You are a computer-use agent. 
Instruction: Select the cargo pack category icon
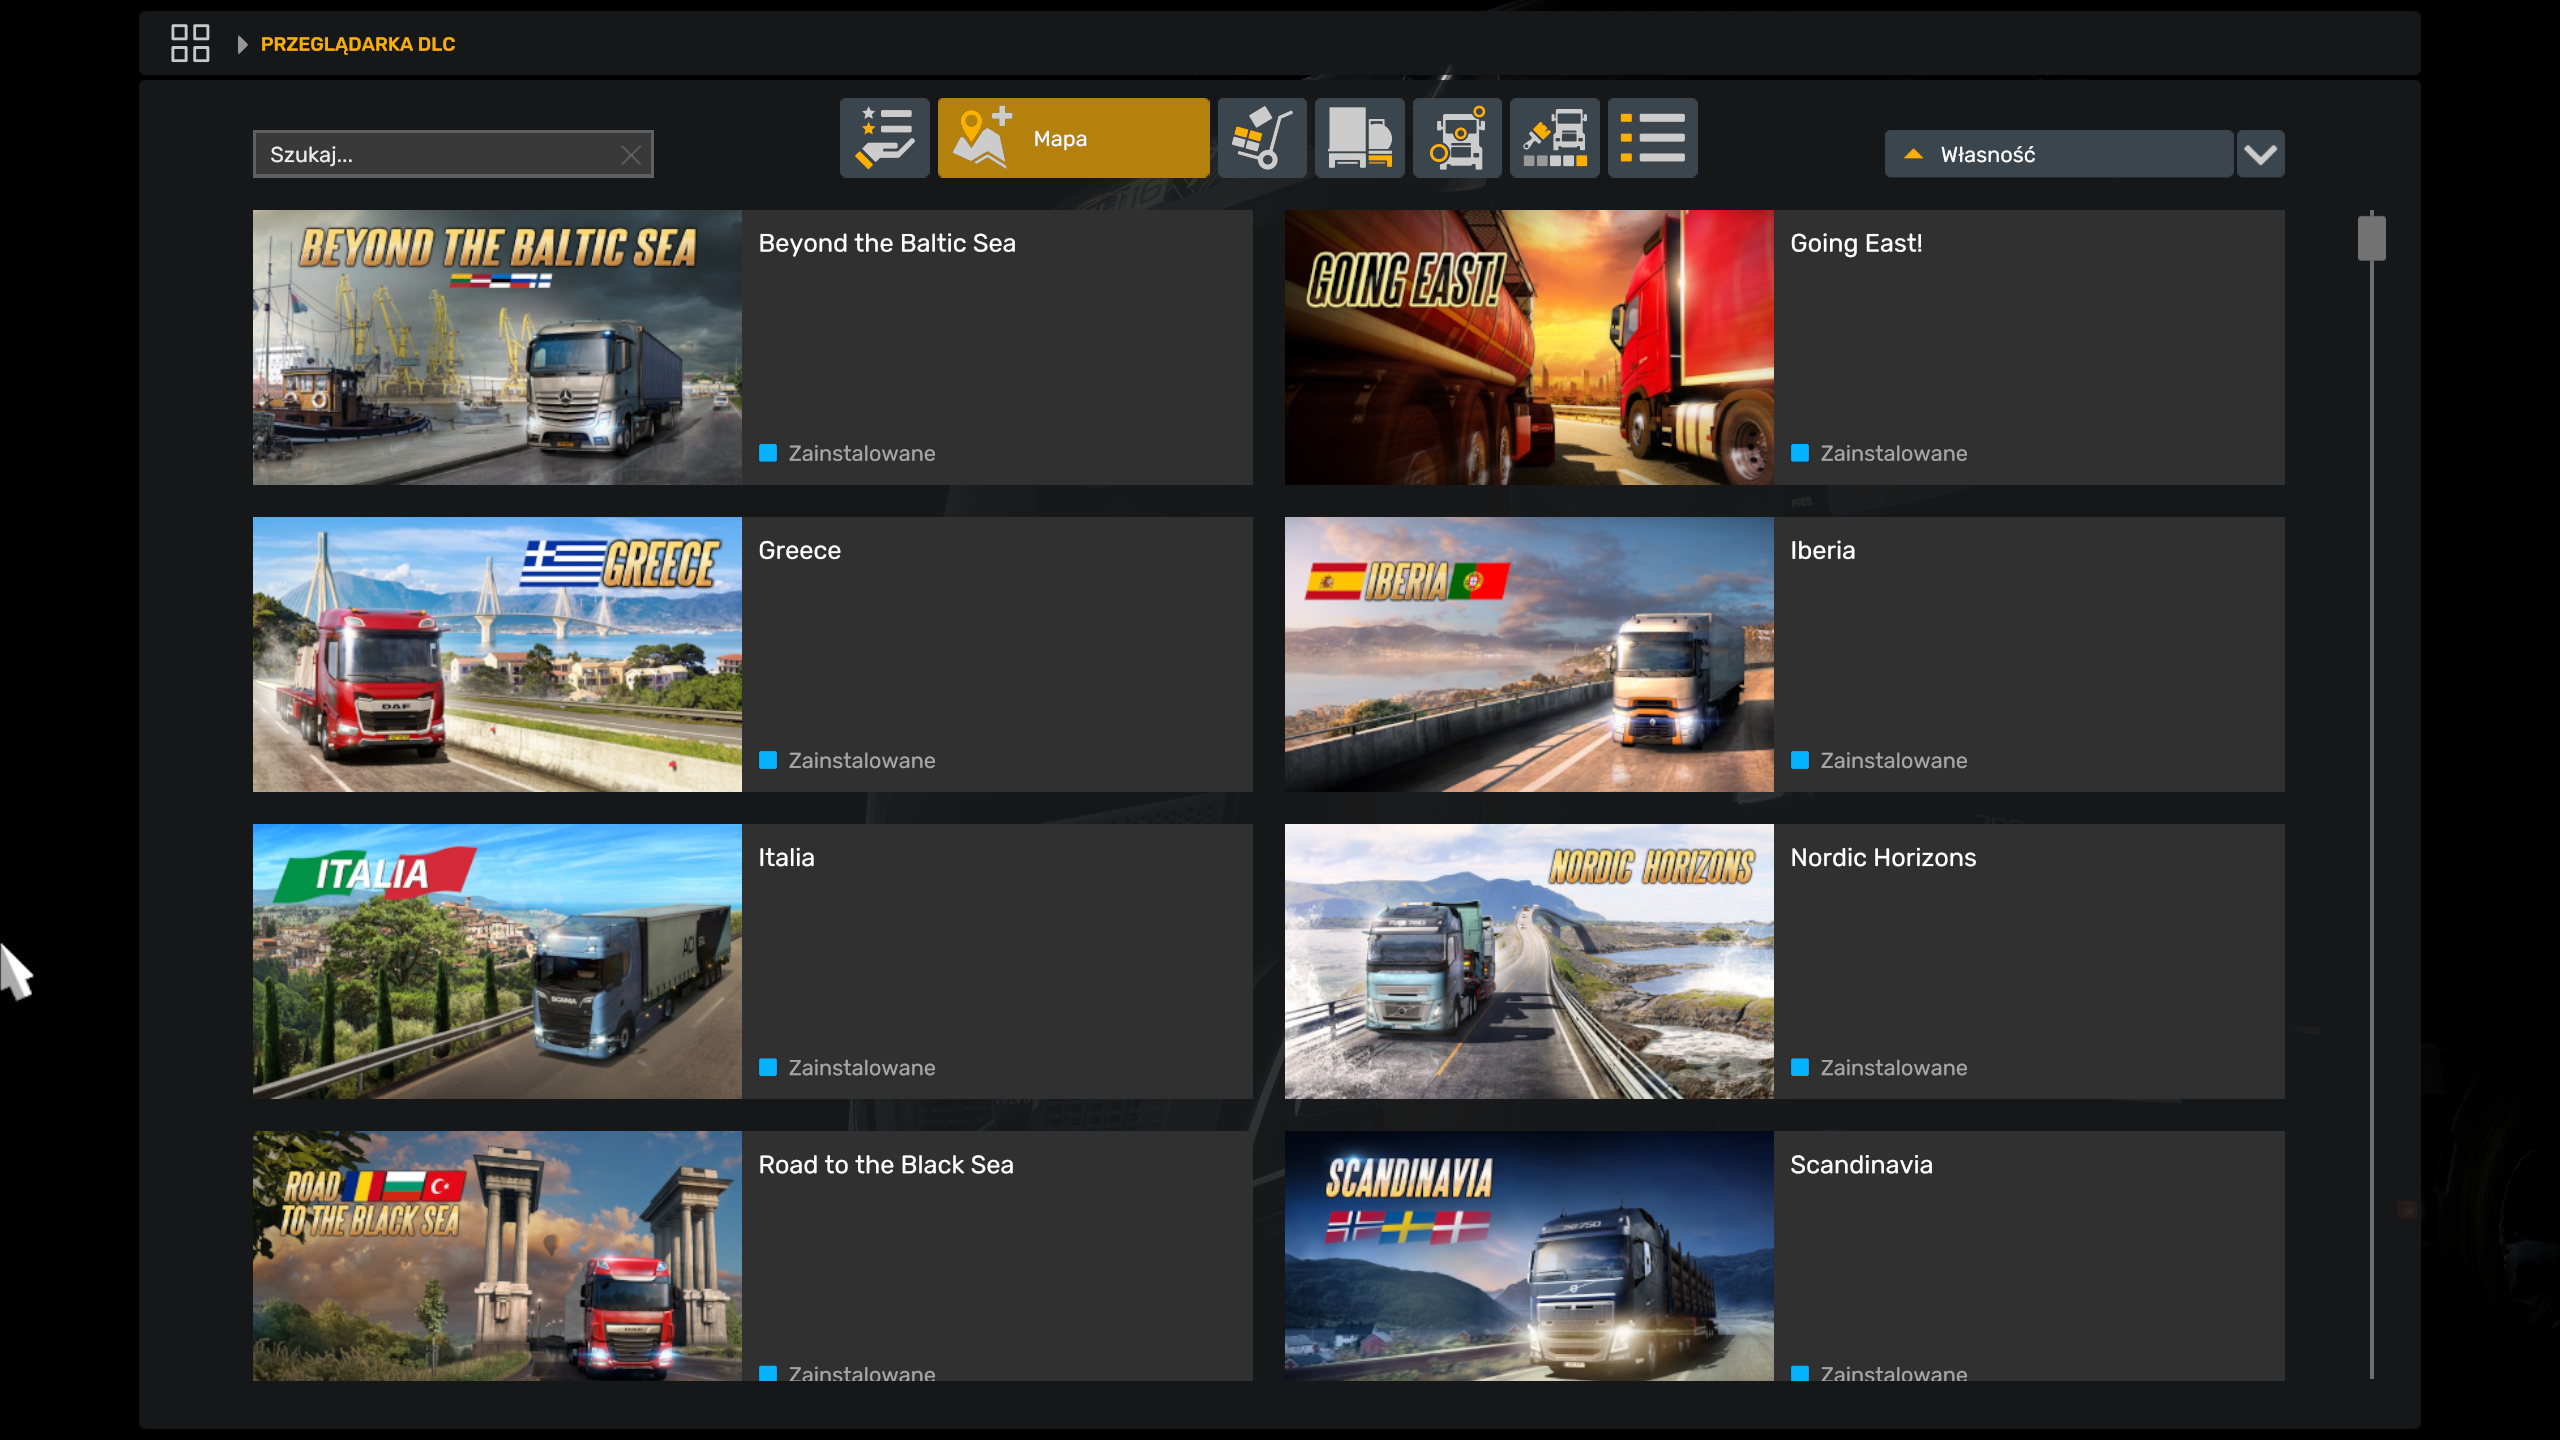pyautogui.click(x=1261, y=138)
